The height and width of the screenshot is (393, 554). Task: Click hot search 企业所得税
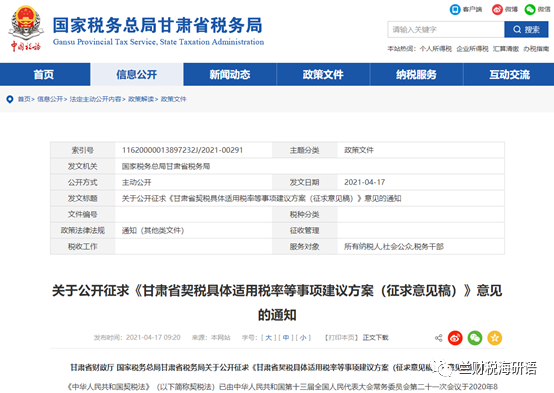[x=472, y=49]
